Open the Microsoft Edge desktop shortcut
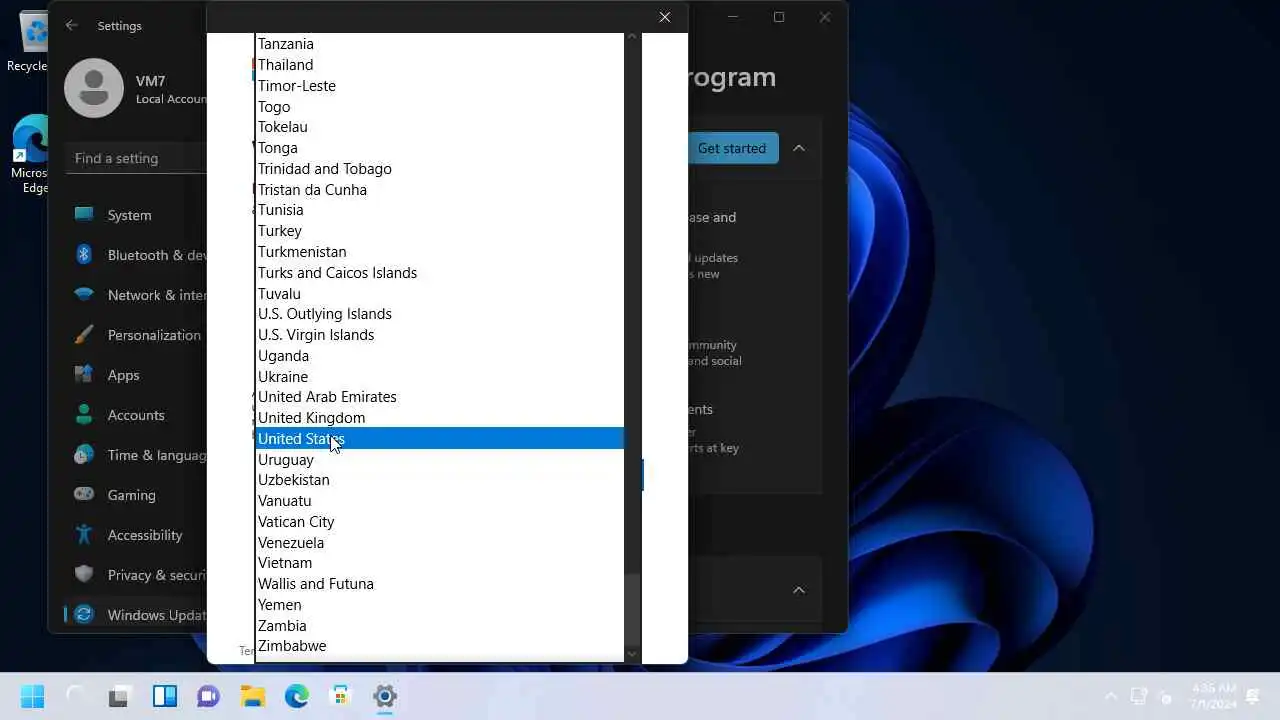This screenshot has width=1280, height=720. tap(32, 155)
